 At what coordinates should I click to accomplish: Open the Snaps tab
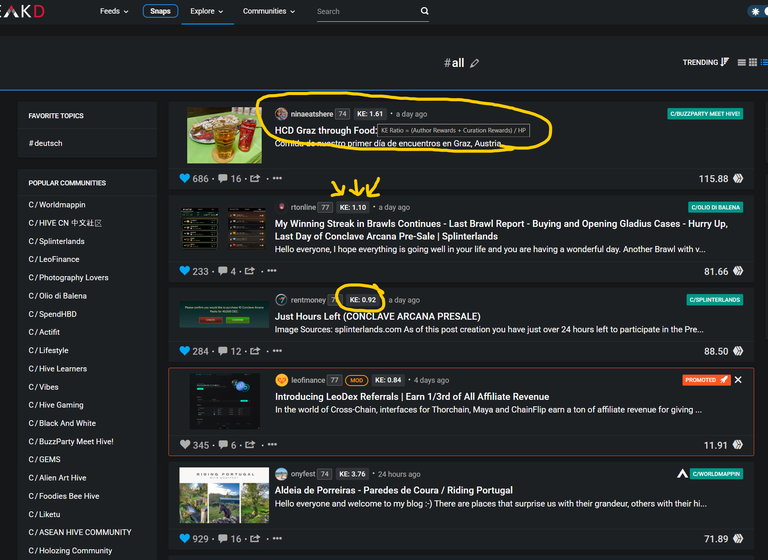[160, 11]
